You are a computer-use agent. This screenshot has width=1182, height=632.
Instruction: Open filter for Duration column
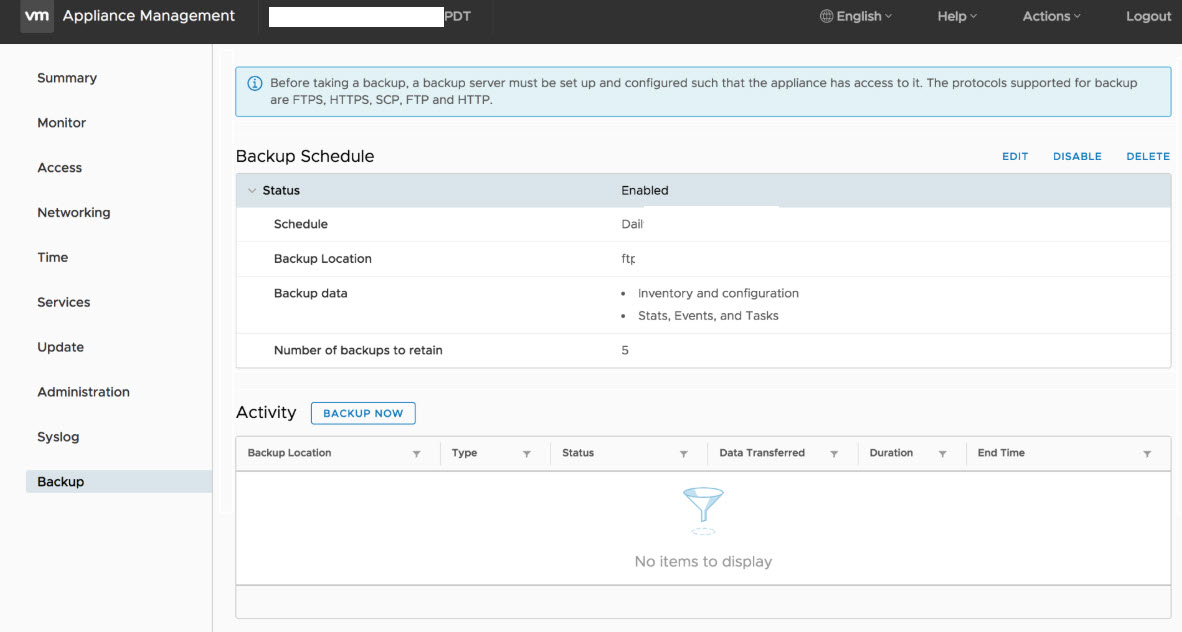(942, 454)
